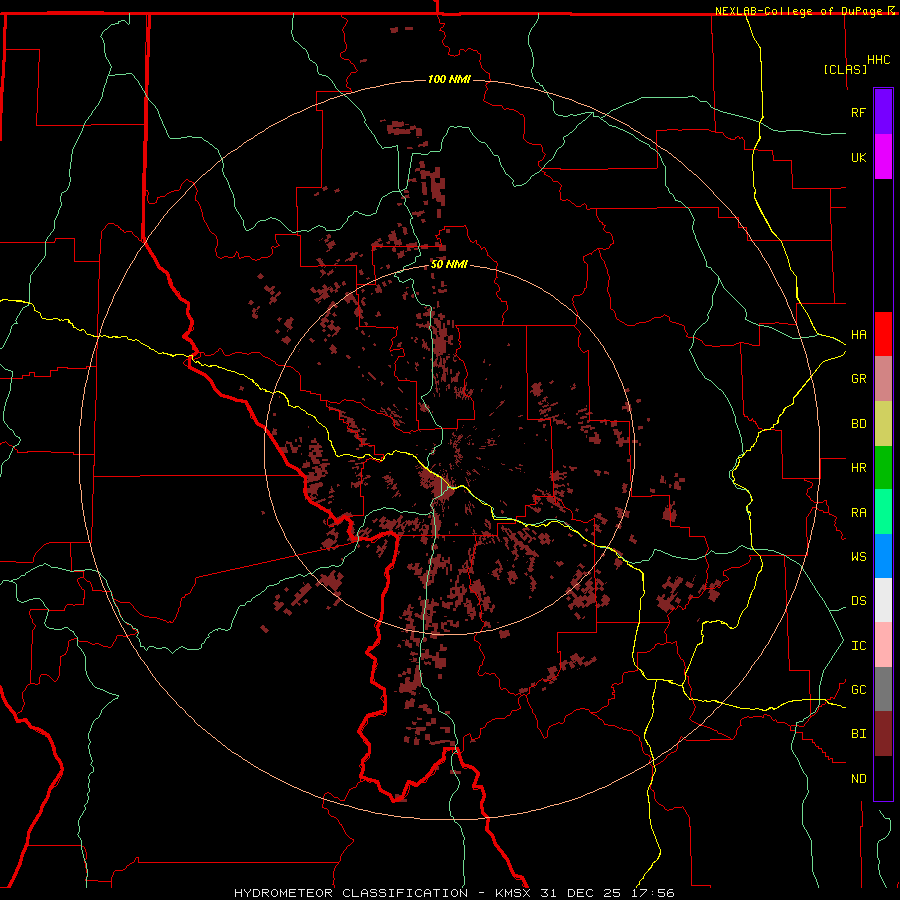Click the HYDROMETEOR CLASSIFICATION title text
This screenshot has width=900, height=900.
coord(351,893)
